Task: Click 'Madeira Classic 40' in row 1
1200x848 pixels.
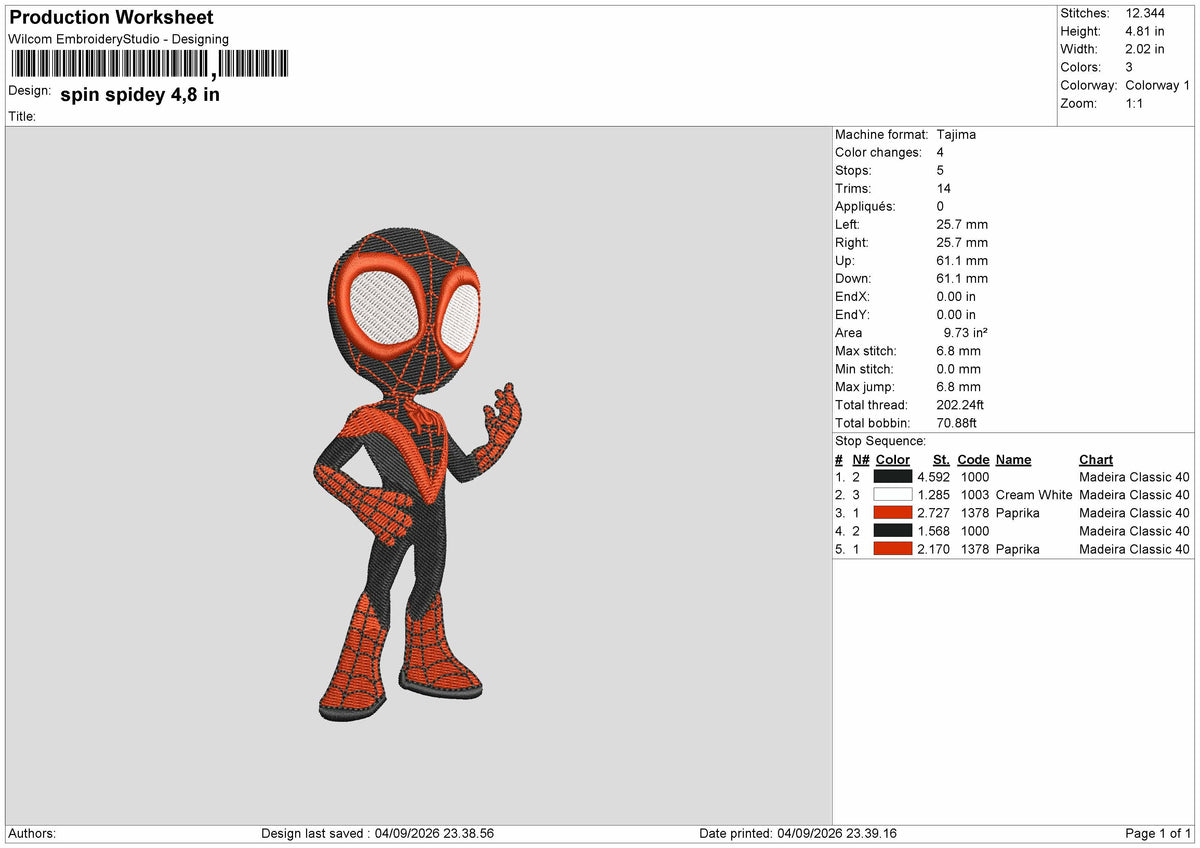Action: pyautogui.click(x=1135, y=478)
